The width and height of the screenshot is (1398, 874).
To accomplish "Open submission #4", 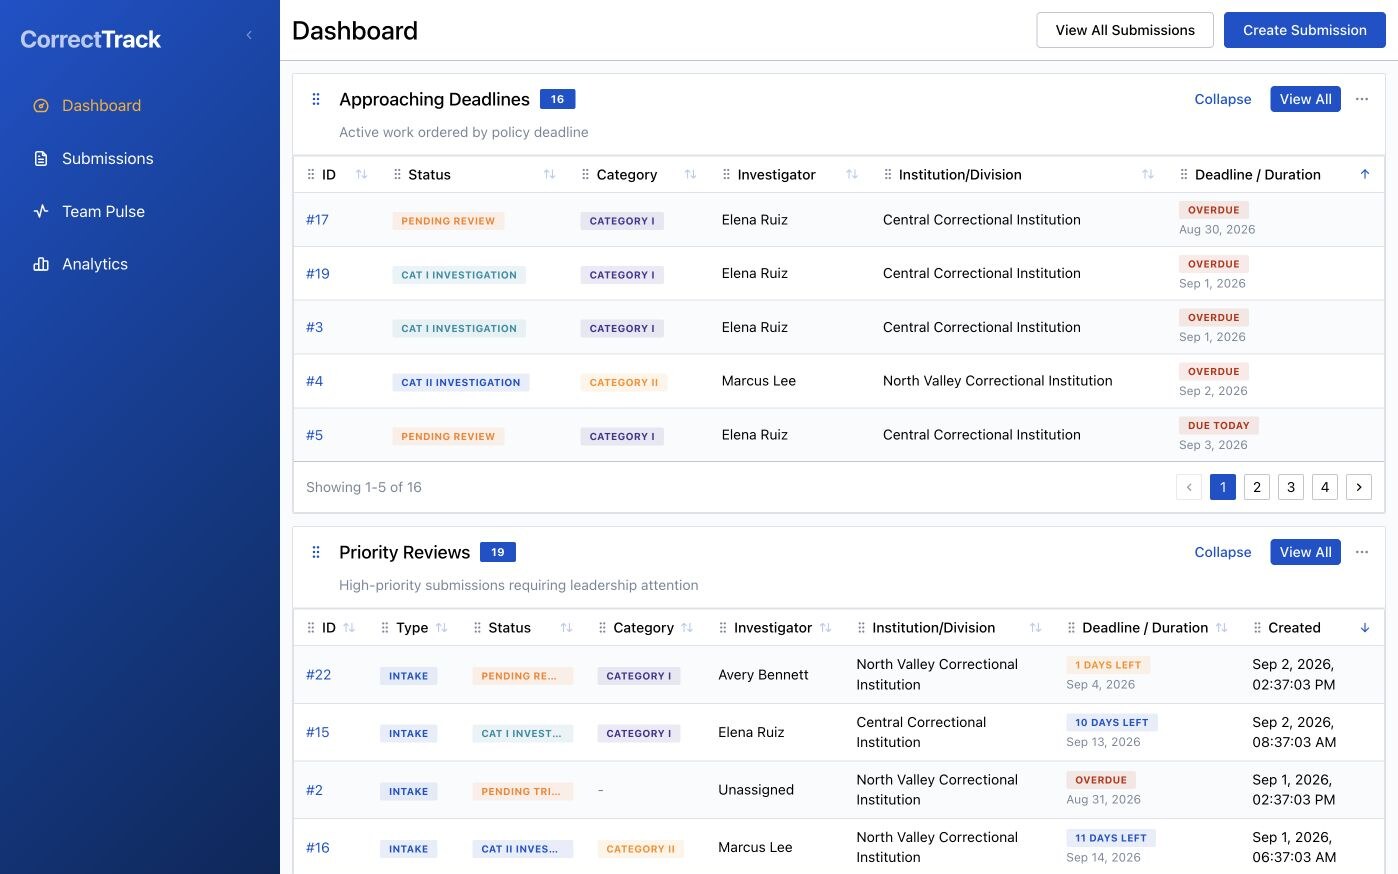I will coord(314,381).
